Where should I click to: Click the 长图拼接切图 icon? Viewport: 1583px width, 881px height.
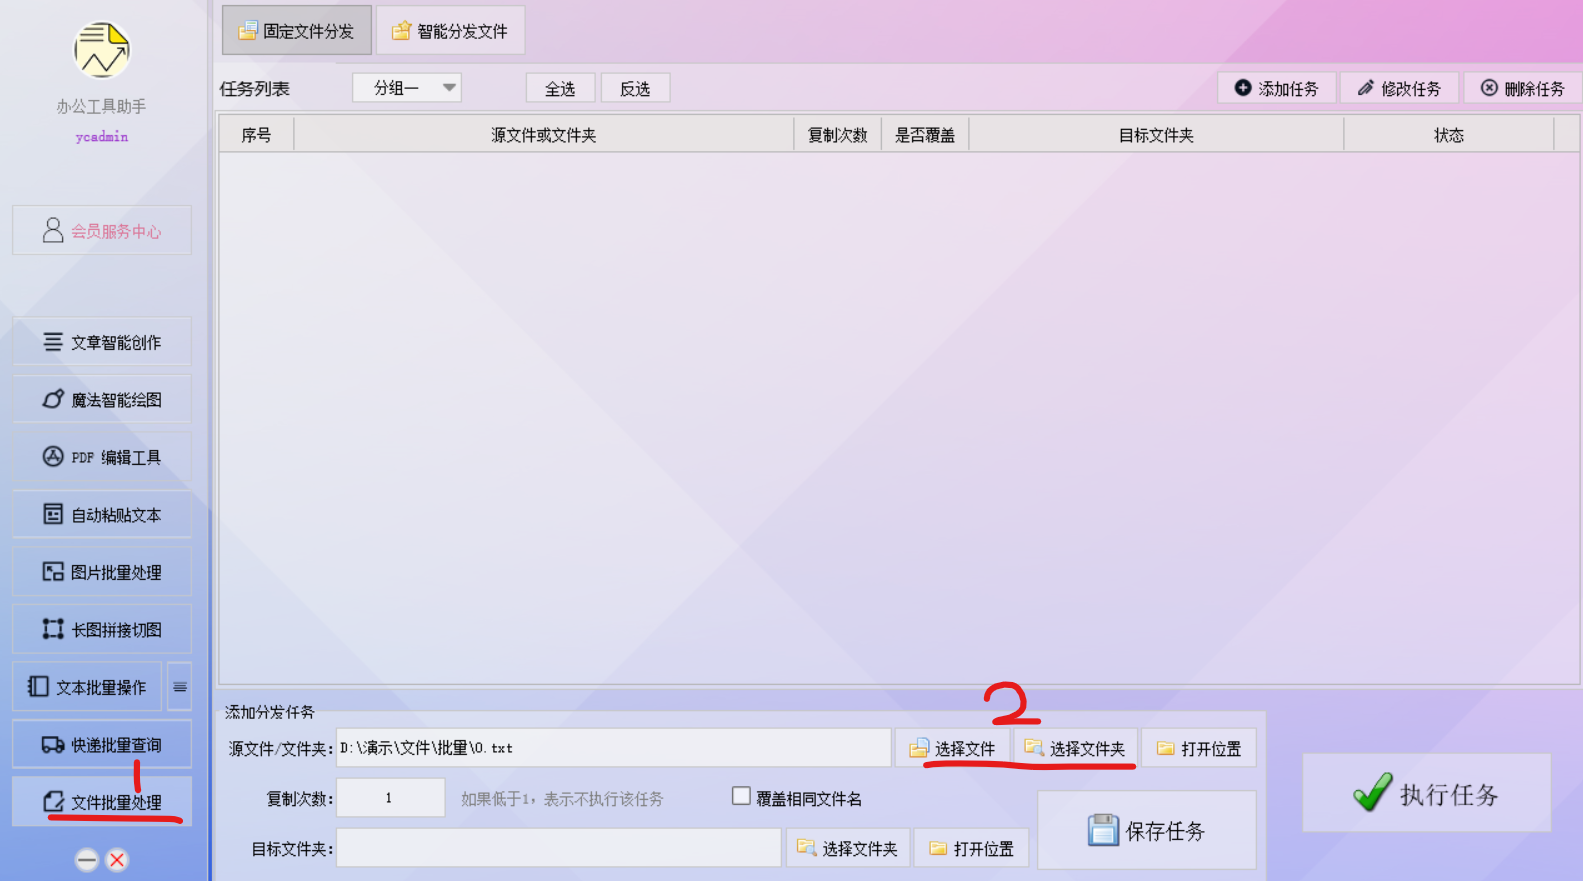(x=53, y=629)
